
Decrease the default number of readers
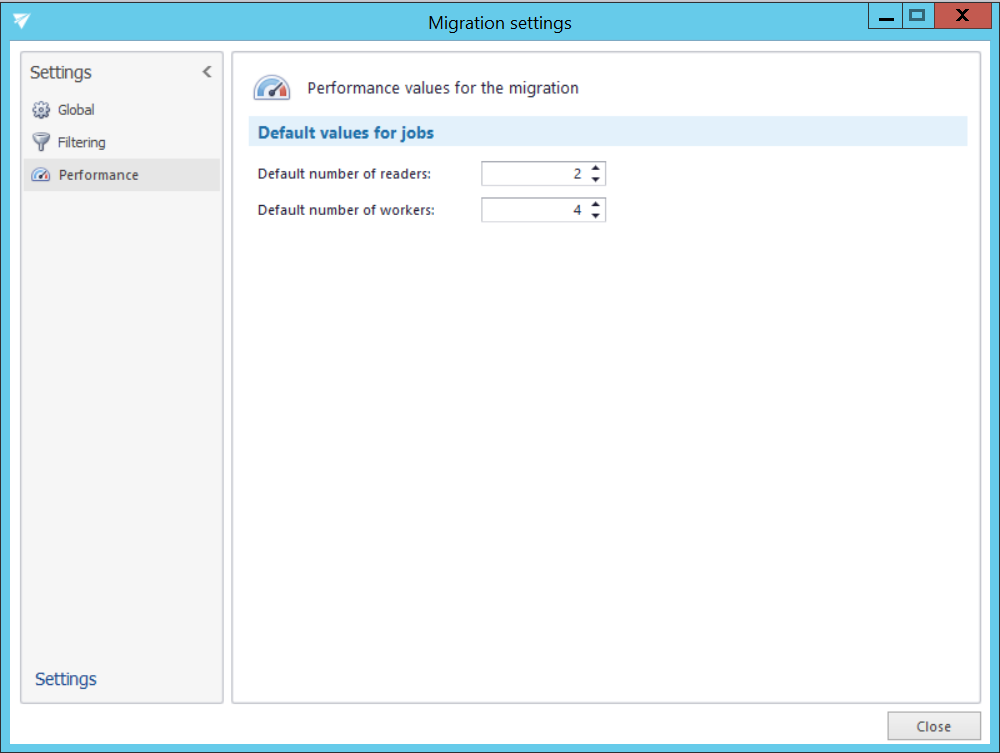point(596,180)
